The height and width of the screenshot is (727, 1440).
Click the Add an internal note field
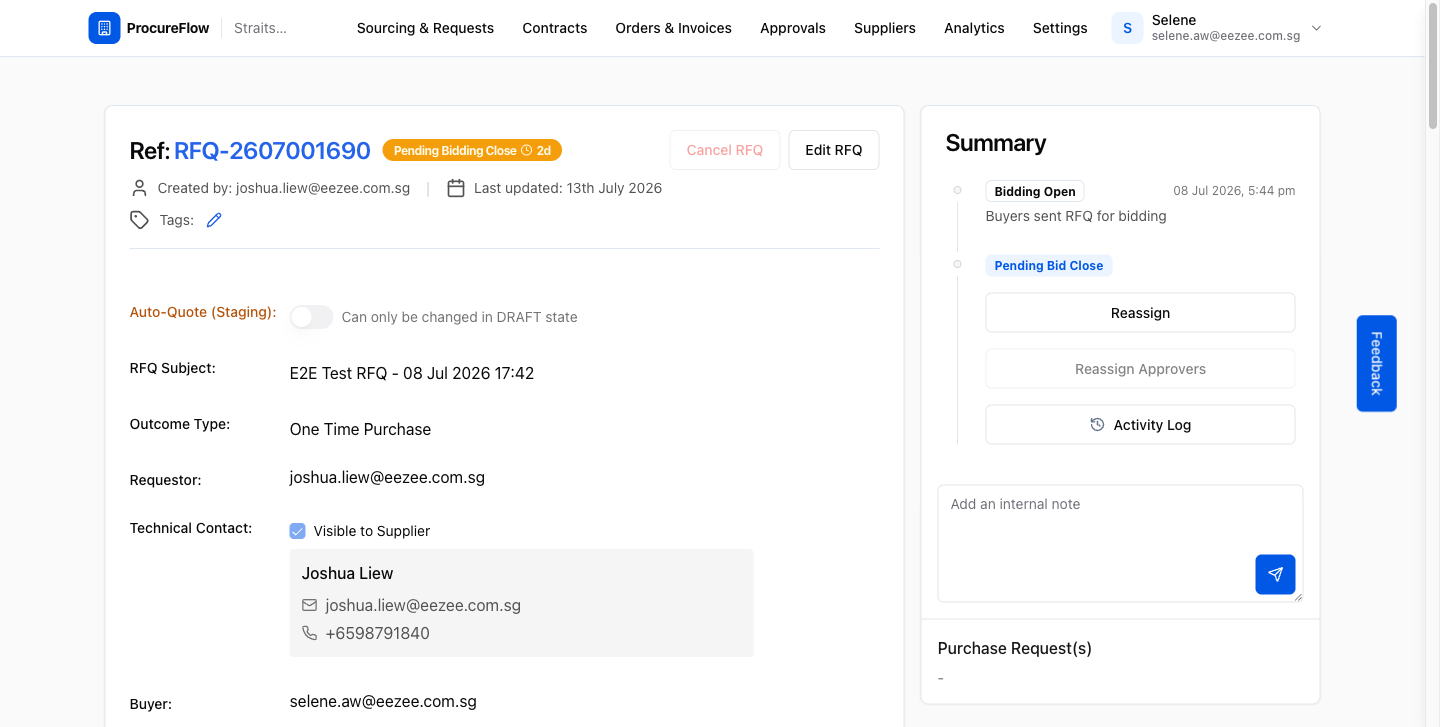1120,543
